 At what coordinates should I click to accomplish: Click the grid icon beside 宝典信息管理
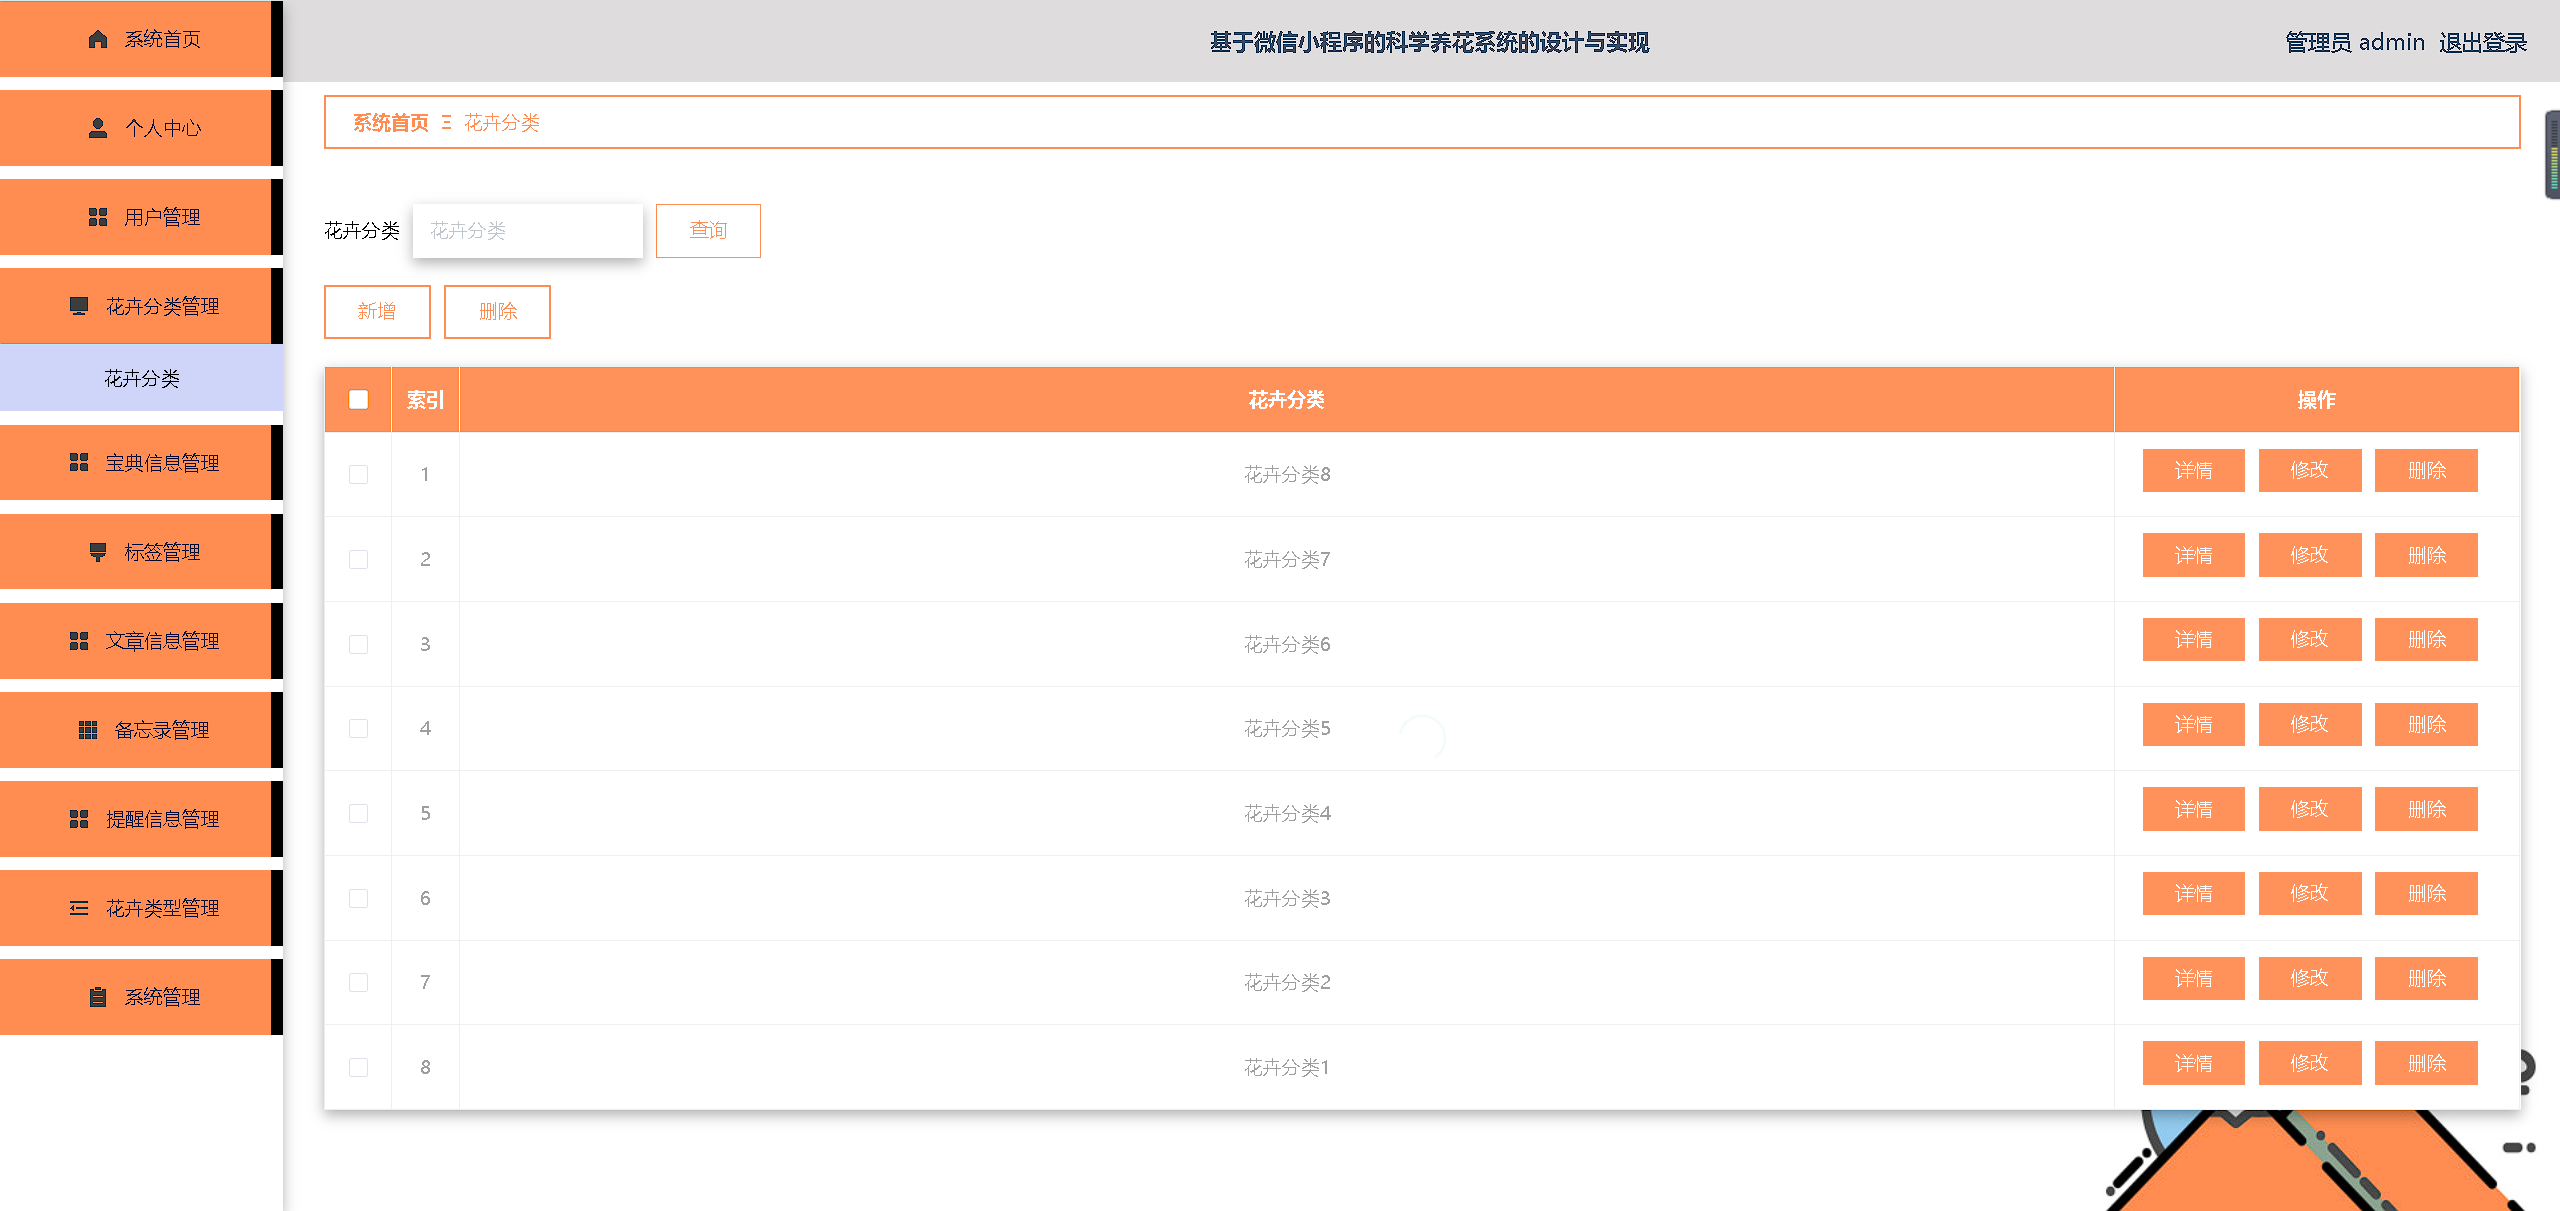point(79,462)
